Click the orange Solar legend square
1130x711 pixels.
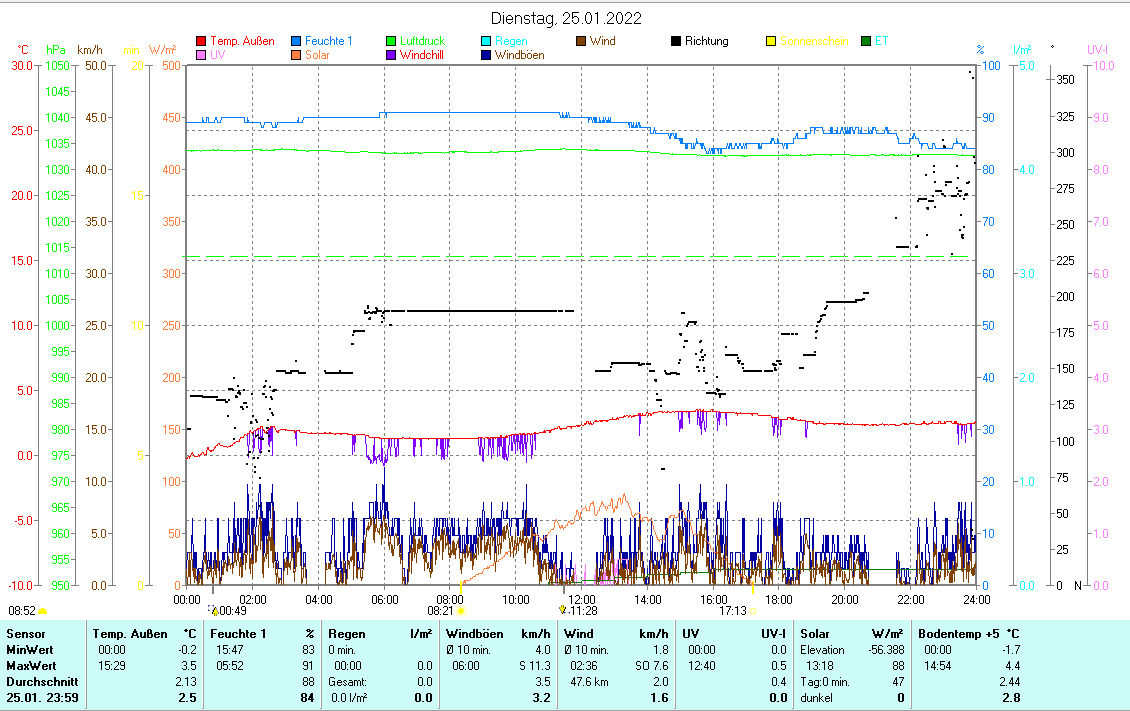[297, 55]
